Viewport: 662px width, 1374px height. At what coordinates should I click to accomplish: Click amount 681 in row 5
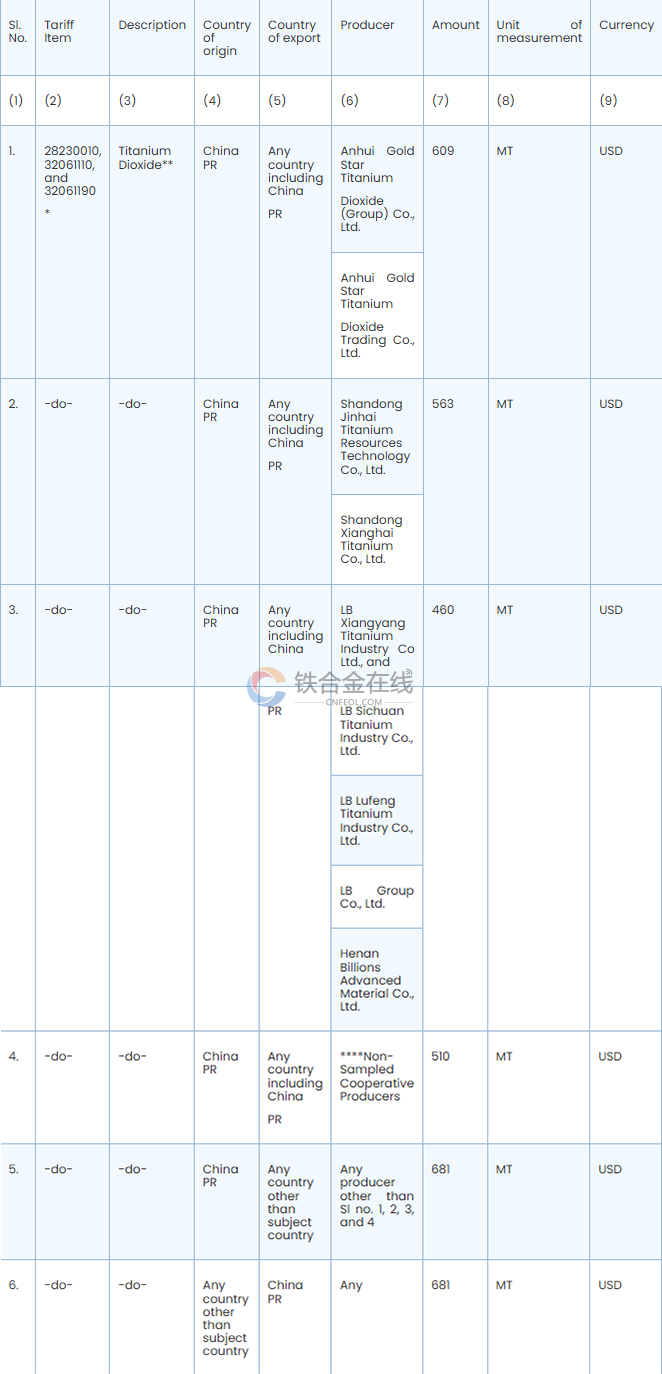[442, 1169]
